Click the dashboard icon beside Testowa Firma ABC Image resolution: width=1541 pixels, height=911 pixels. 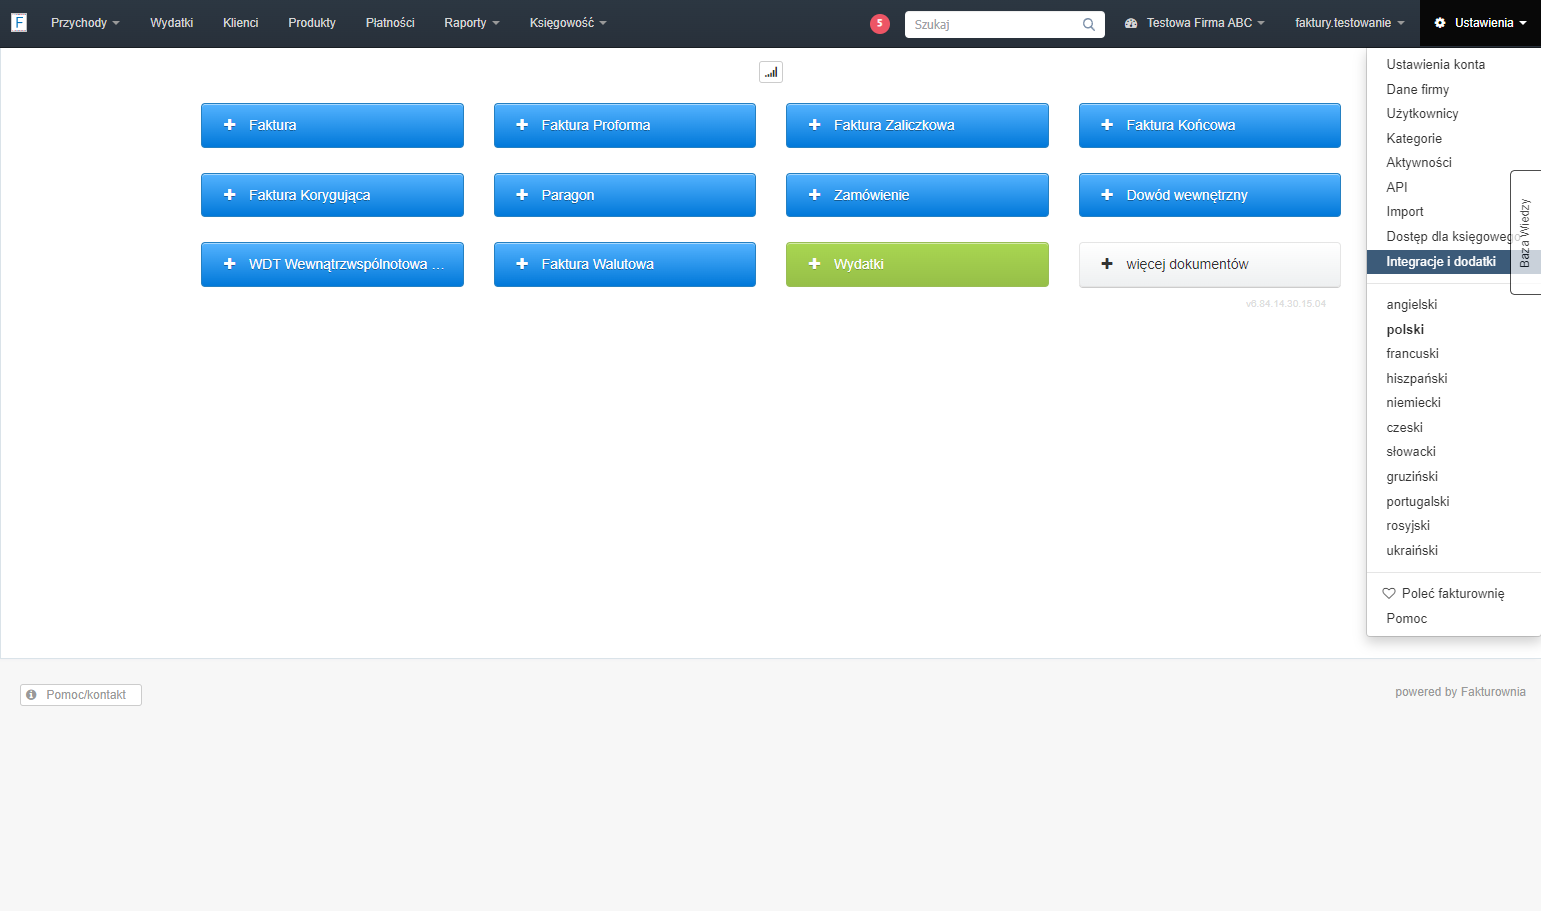point(1131,23)
